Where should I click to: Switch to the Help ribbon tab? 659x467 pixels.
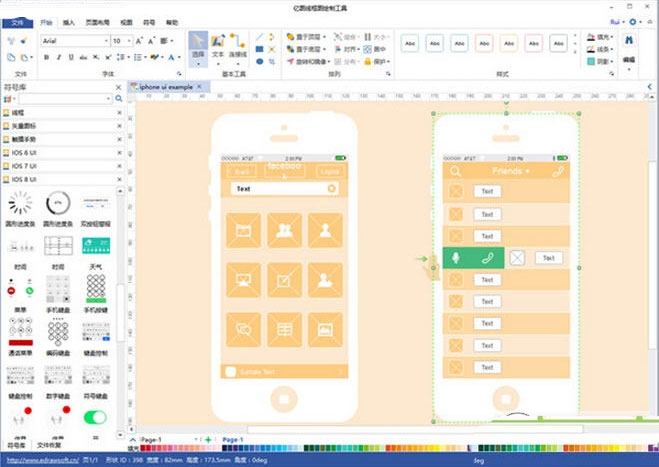point(172,23)
